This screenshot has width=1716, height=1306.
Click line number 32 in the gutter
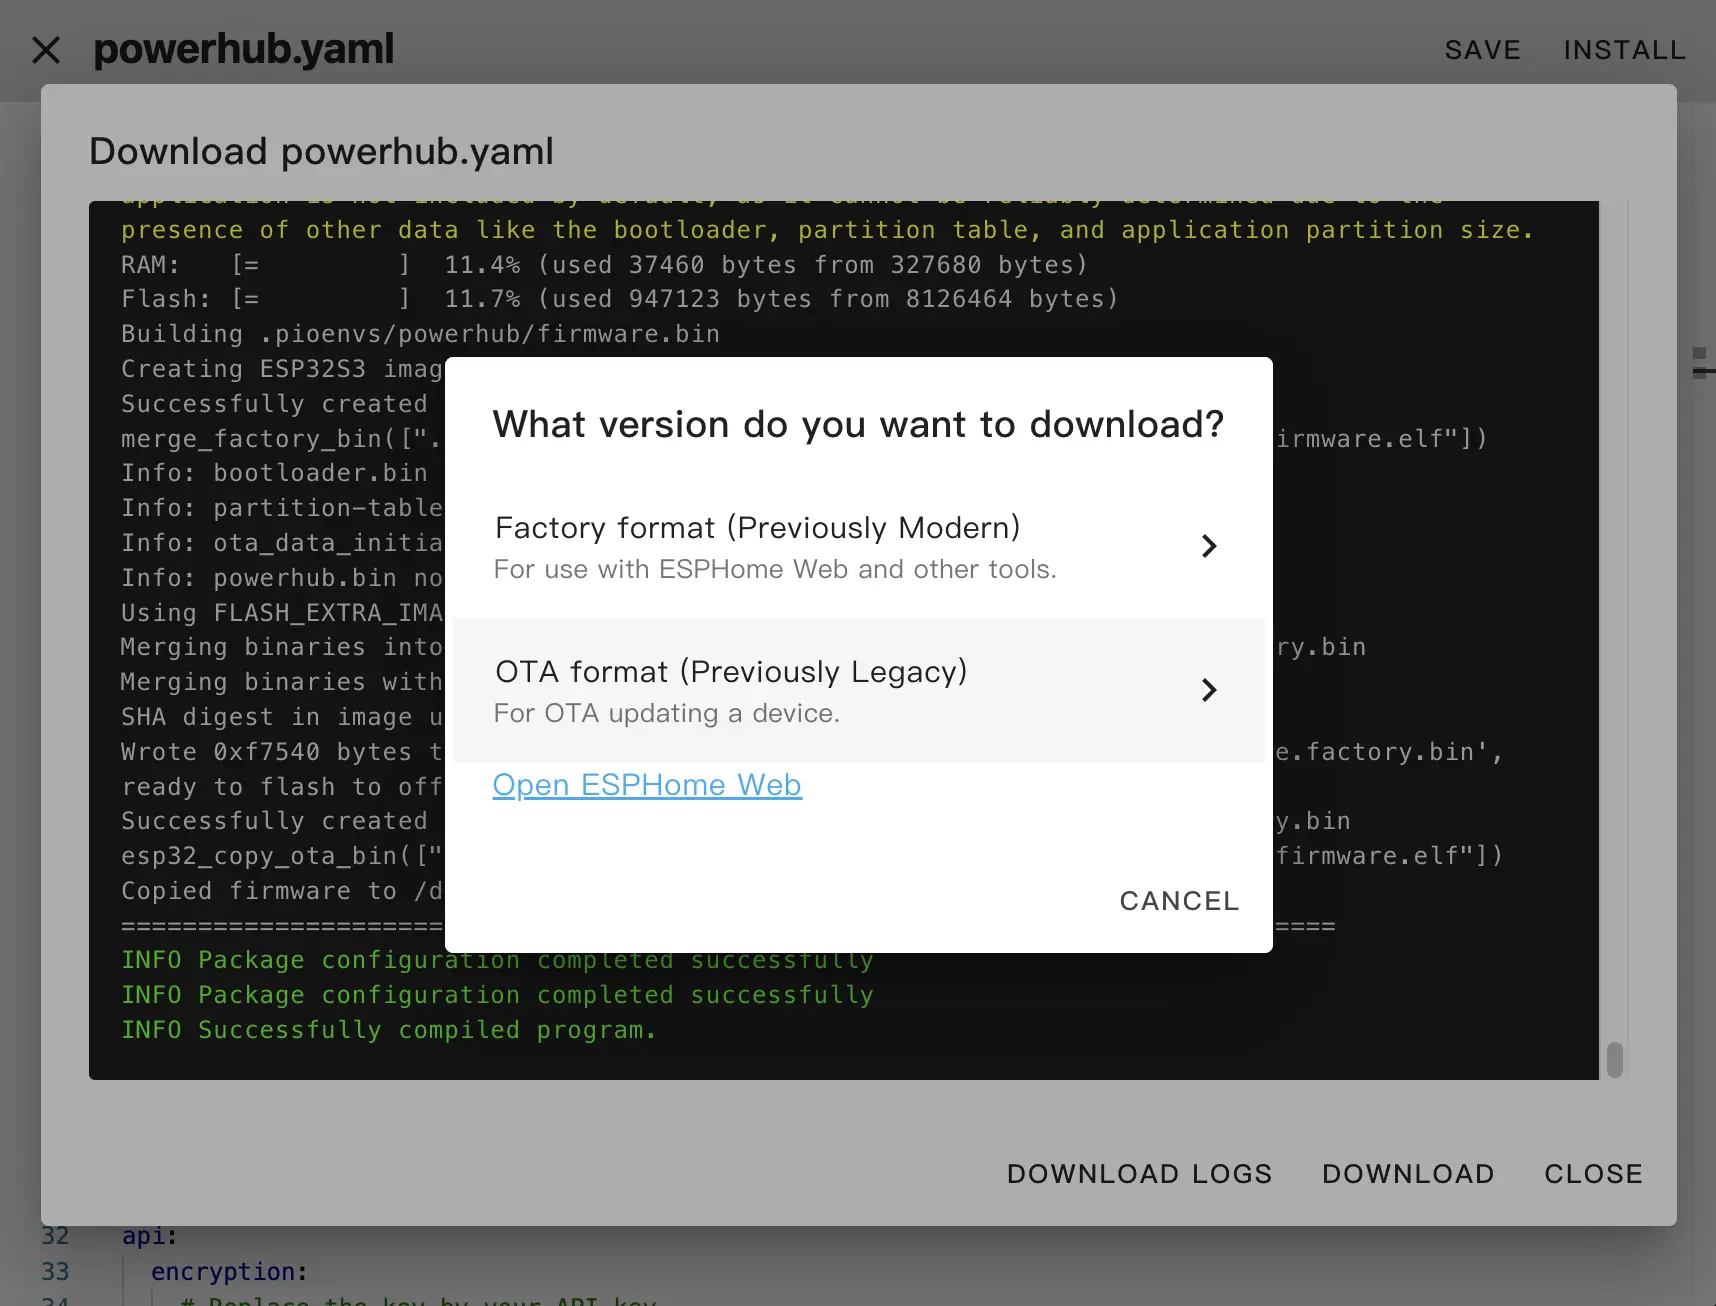(55, 1236)
